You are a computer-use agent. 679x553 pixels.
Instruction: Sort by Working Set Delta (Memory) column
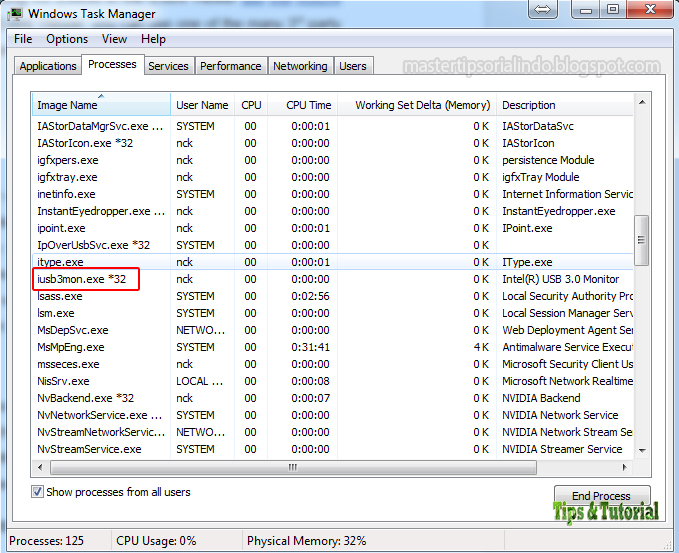coord(417,105)
